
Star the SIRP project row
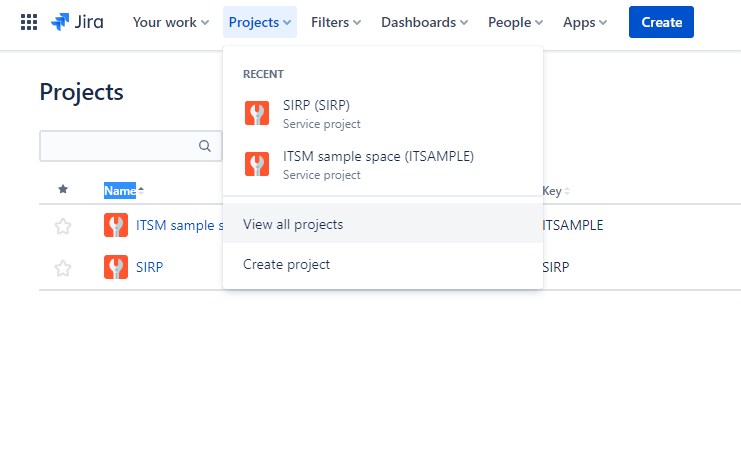click(x=63, y=268)
